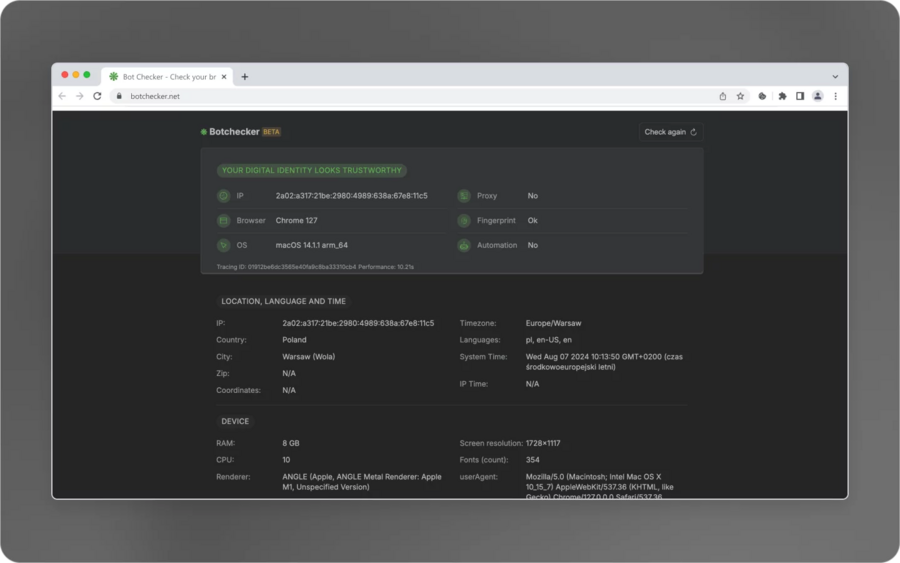The image size is (900, 563).
Task: Open the profile avatar icon
Action: point(818,96)
